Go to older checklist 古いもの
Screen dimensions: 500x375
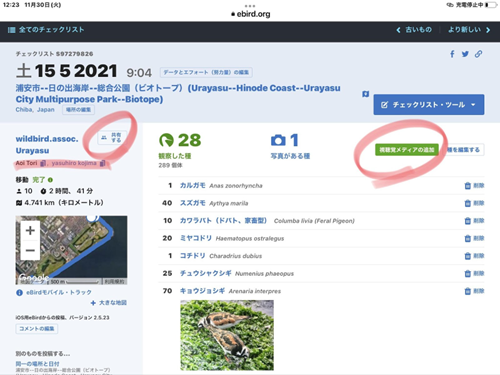414,30
